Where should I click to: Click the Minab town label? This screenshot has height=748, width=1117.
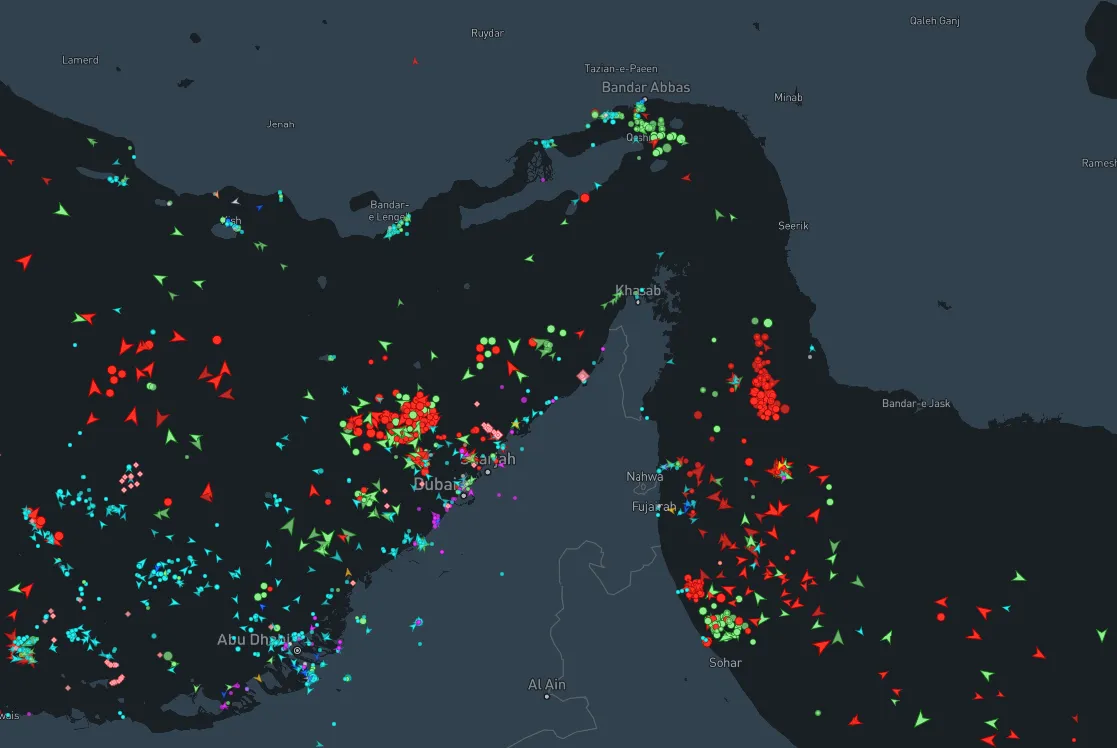[788, 97]
